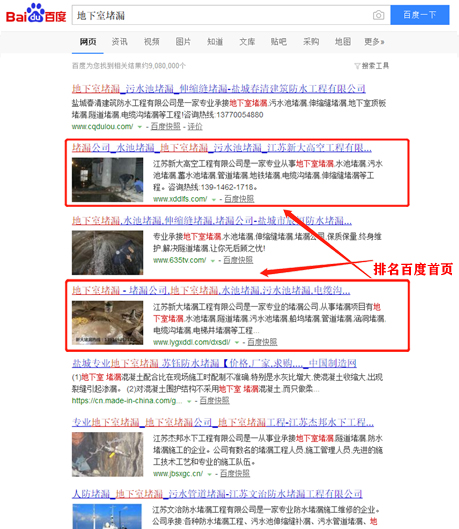Expand dropdown arrow beside www.xddlfs.com
The height and width of the screenshot is (529, 459).
click(x=213, y=200)
